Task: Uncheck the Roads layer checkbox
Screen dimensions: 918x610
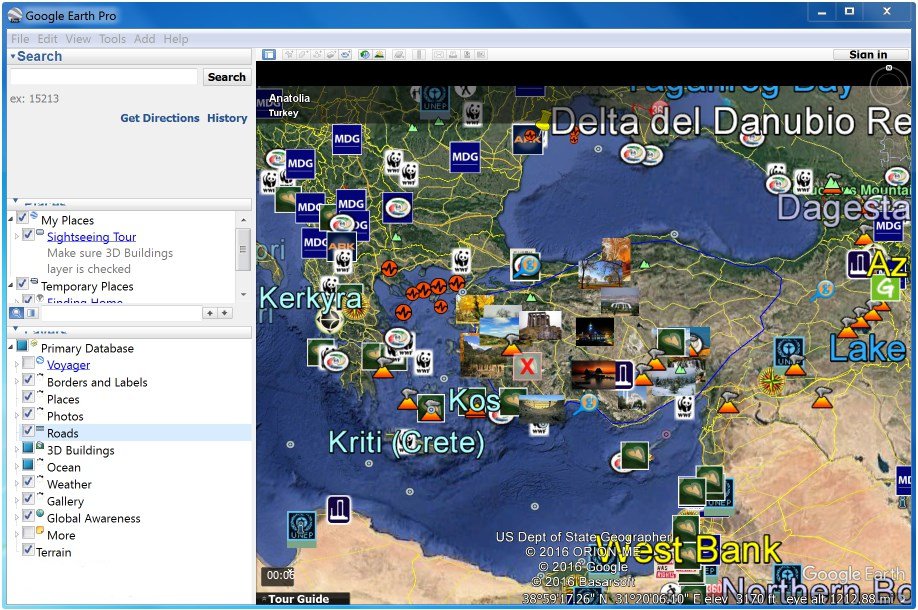Action: pos(29,433)
